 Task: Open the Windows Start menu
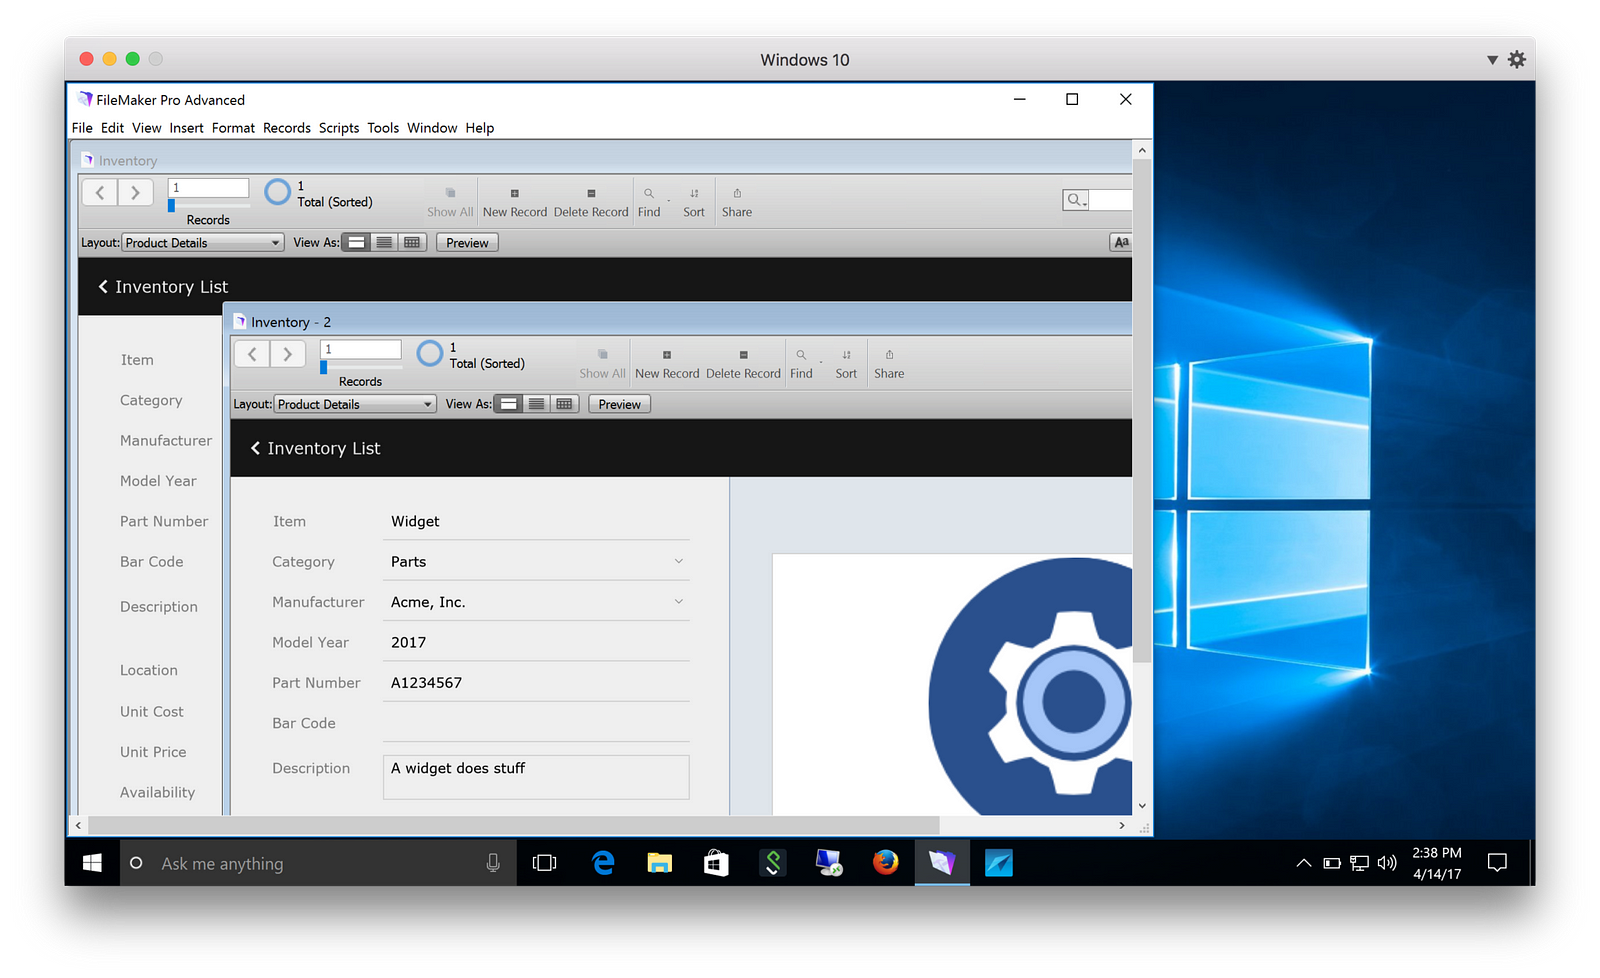(x=92, y=863)
